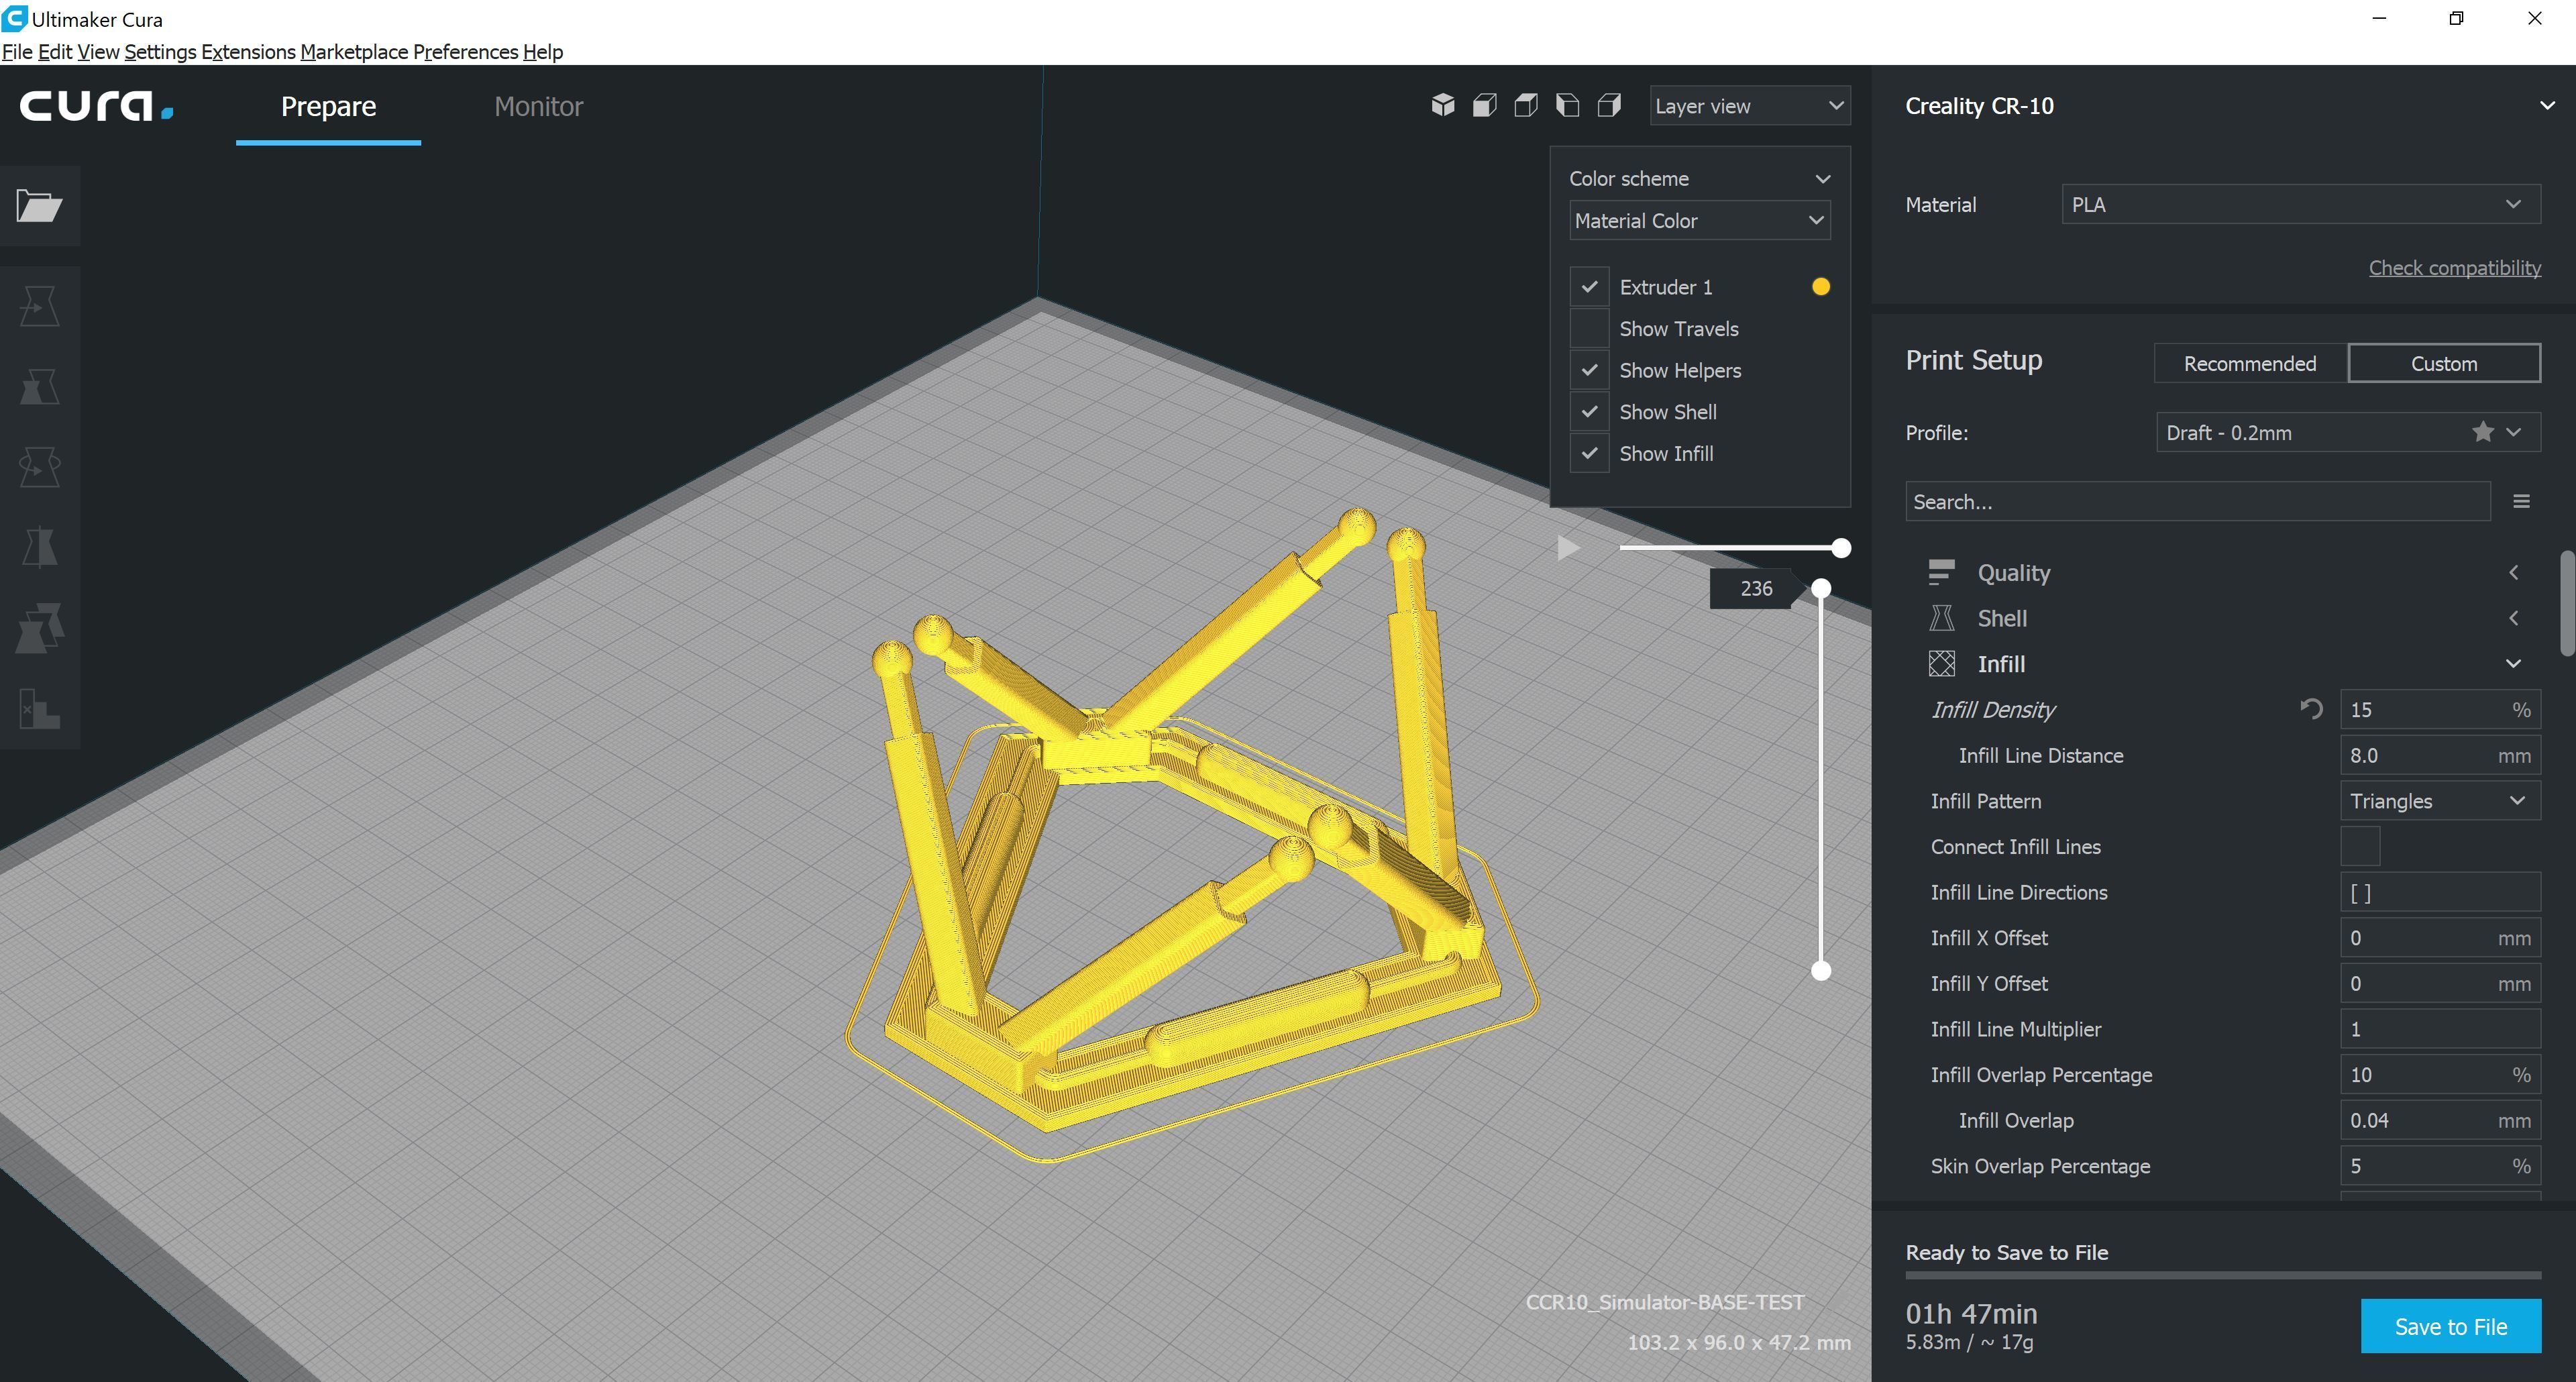Open the Infill Pattern Triangles dropdown
2576x1382 pixels.
(x=2439, y=801)
